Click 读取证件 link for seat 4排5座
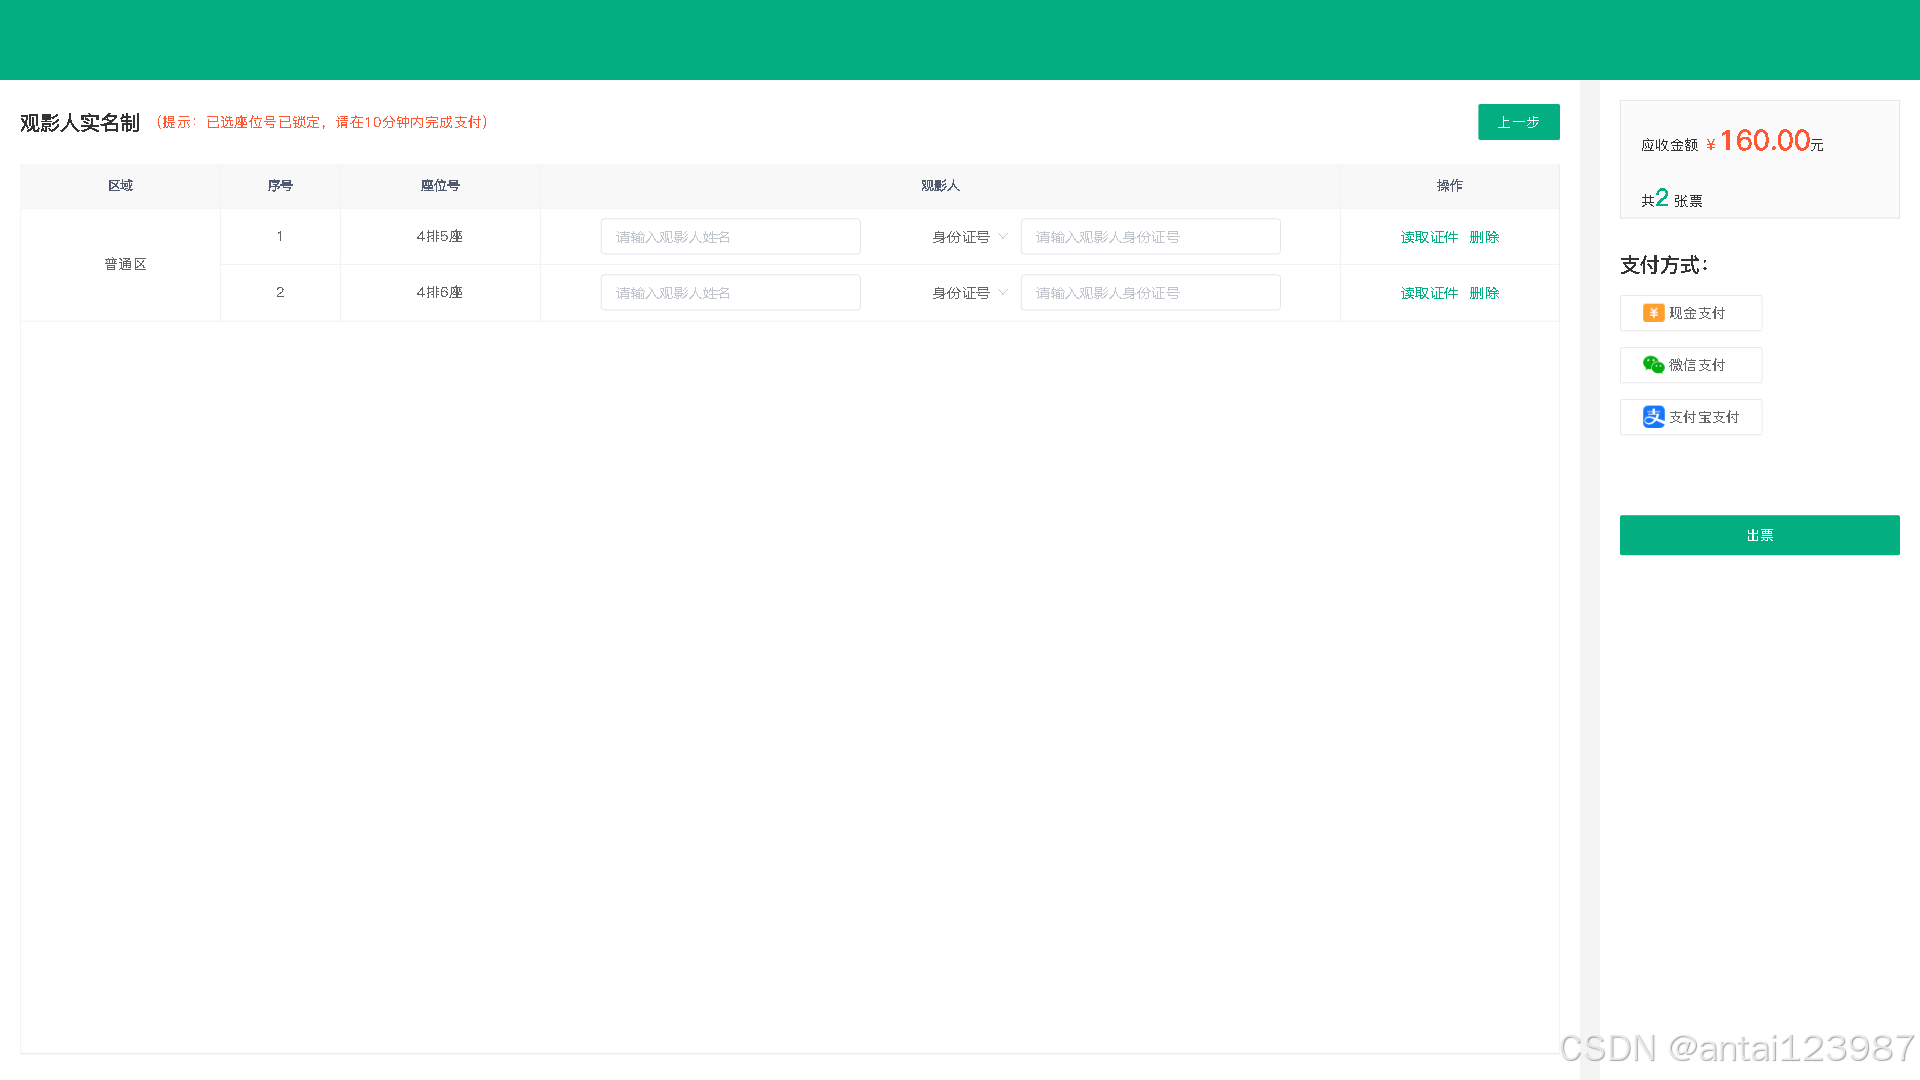The image size is (1920, 1080). tap(1429, 237)
